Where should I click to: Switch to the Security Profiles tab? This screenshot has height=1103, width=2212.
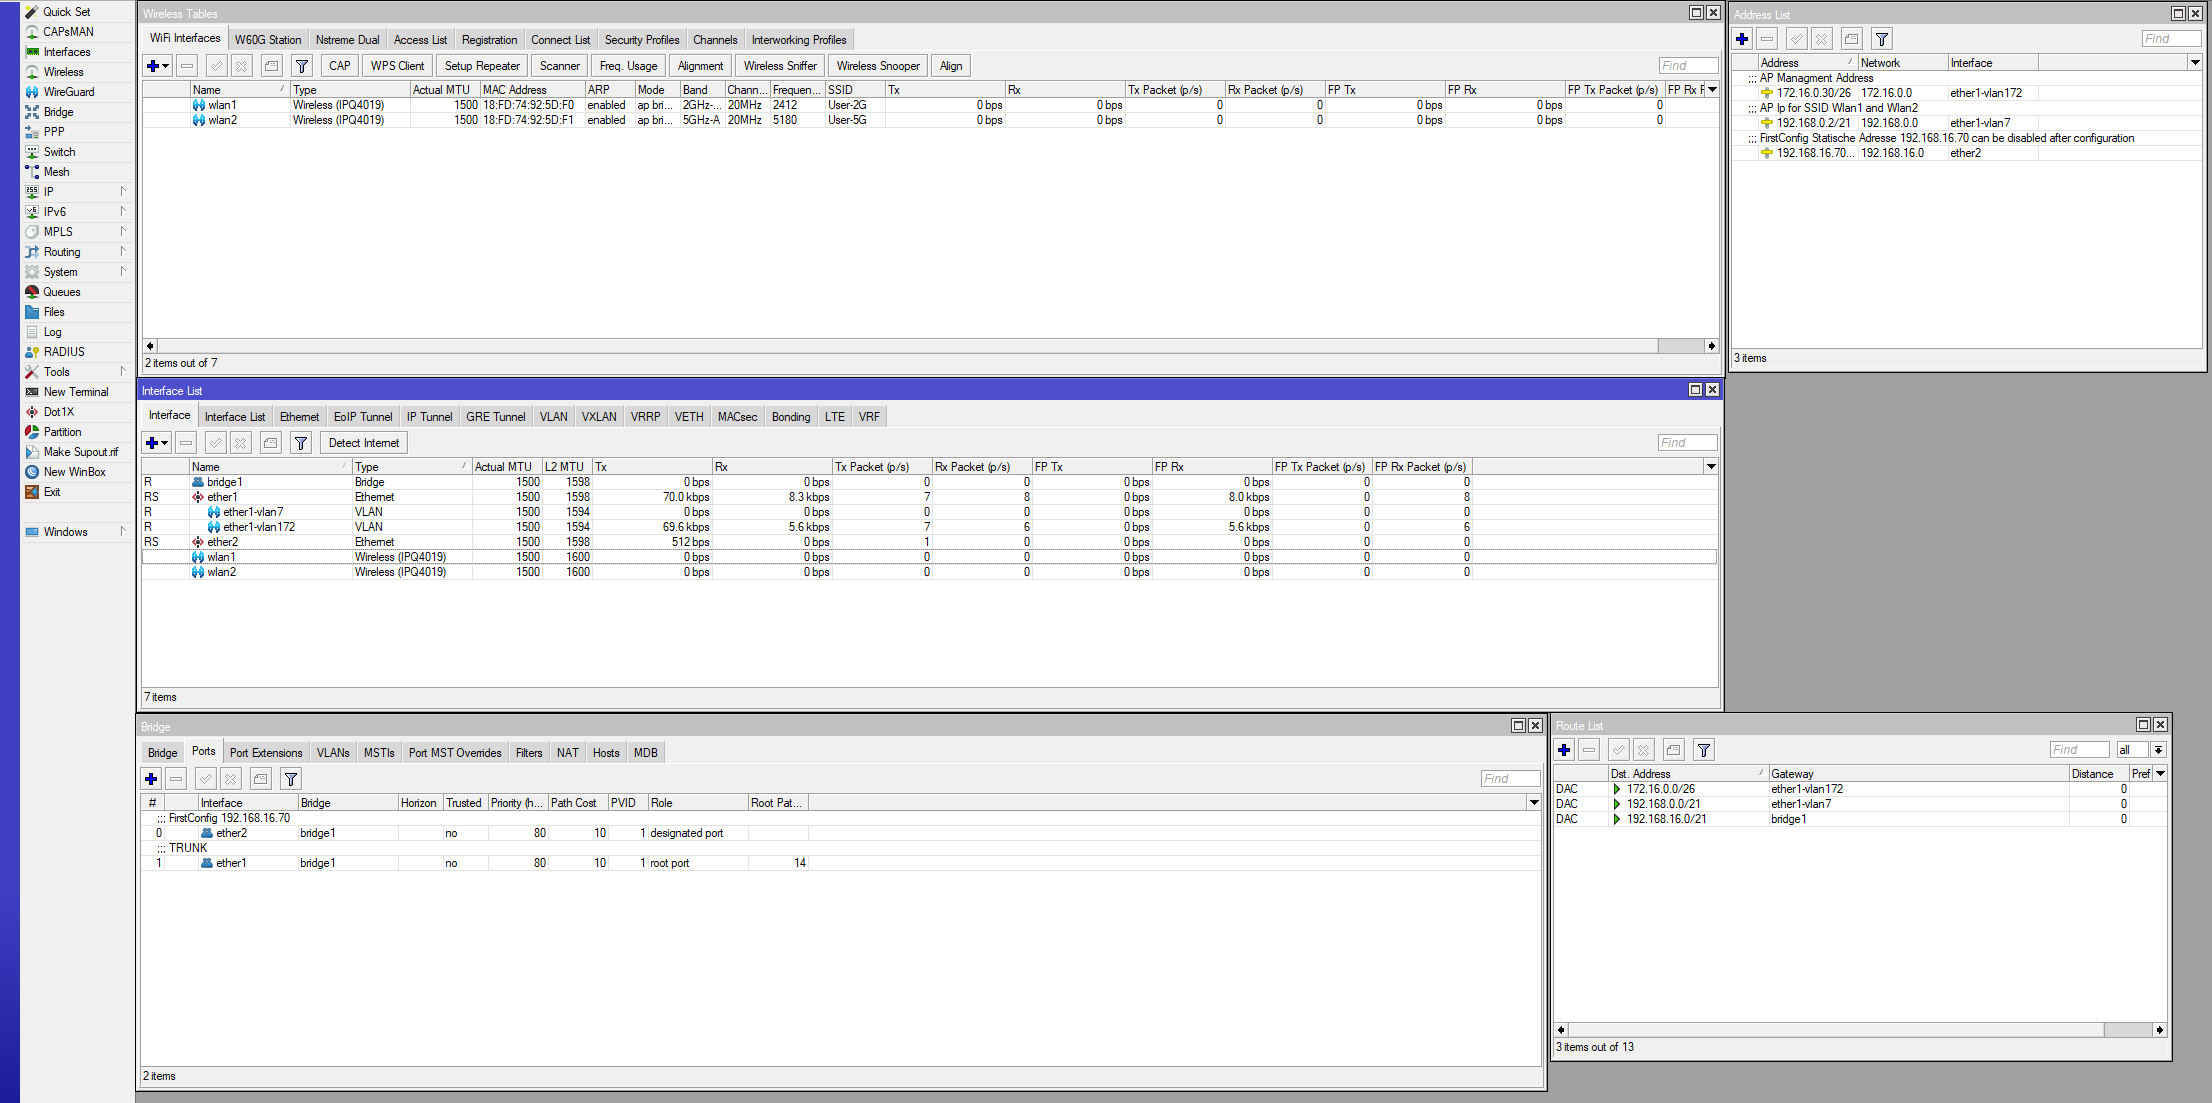[641, 40]
